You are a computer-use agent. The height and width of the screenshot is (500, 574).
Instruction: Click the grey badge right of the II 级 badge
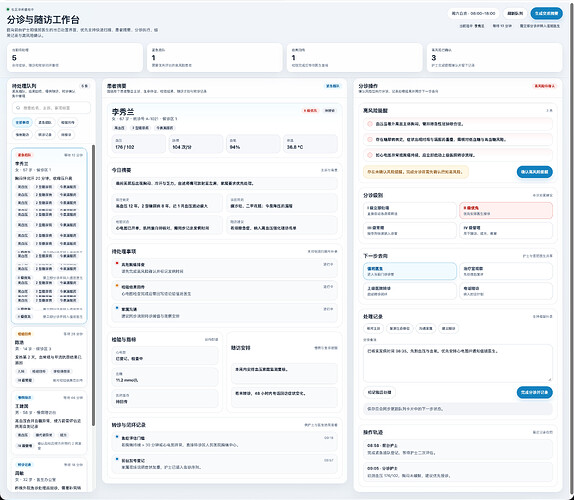[x=329, y=111]
